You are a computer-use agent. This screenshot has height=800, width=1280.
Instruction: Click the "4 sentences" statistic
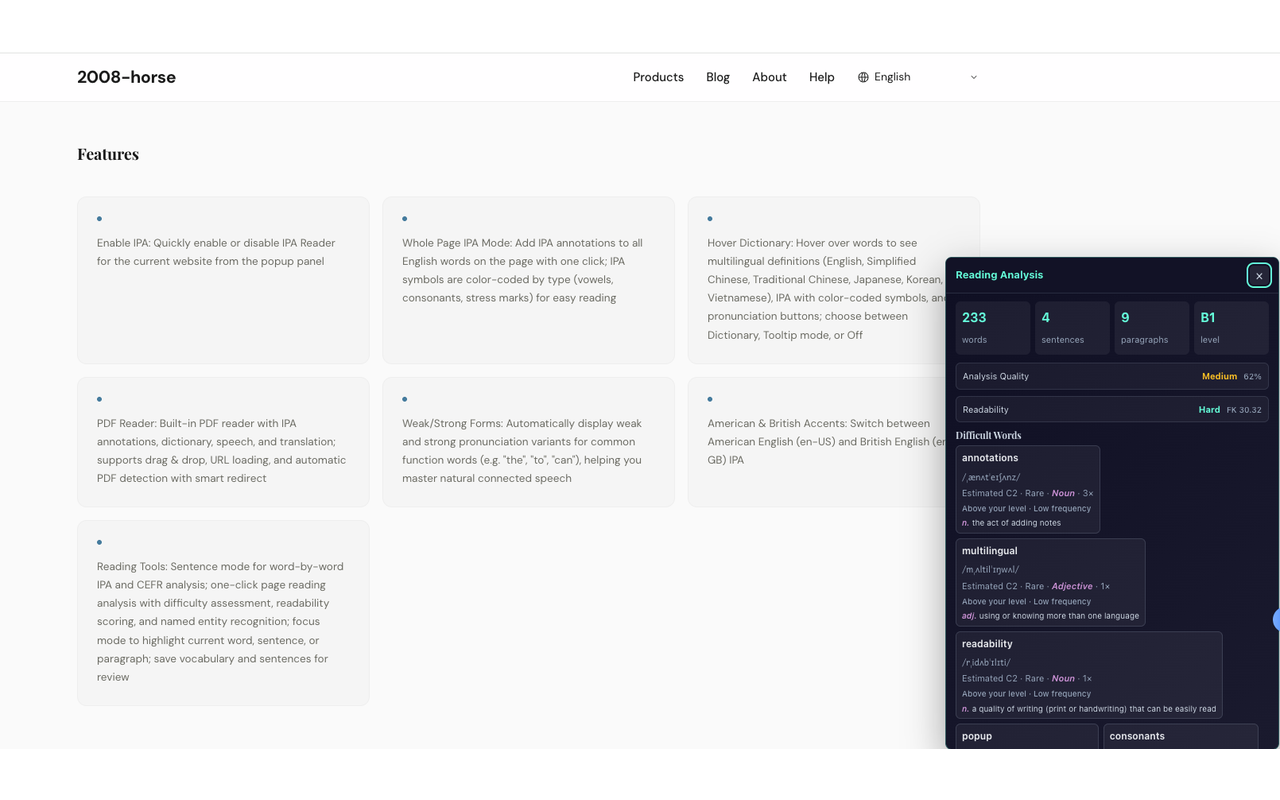(1072, 328)
